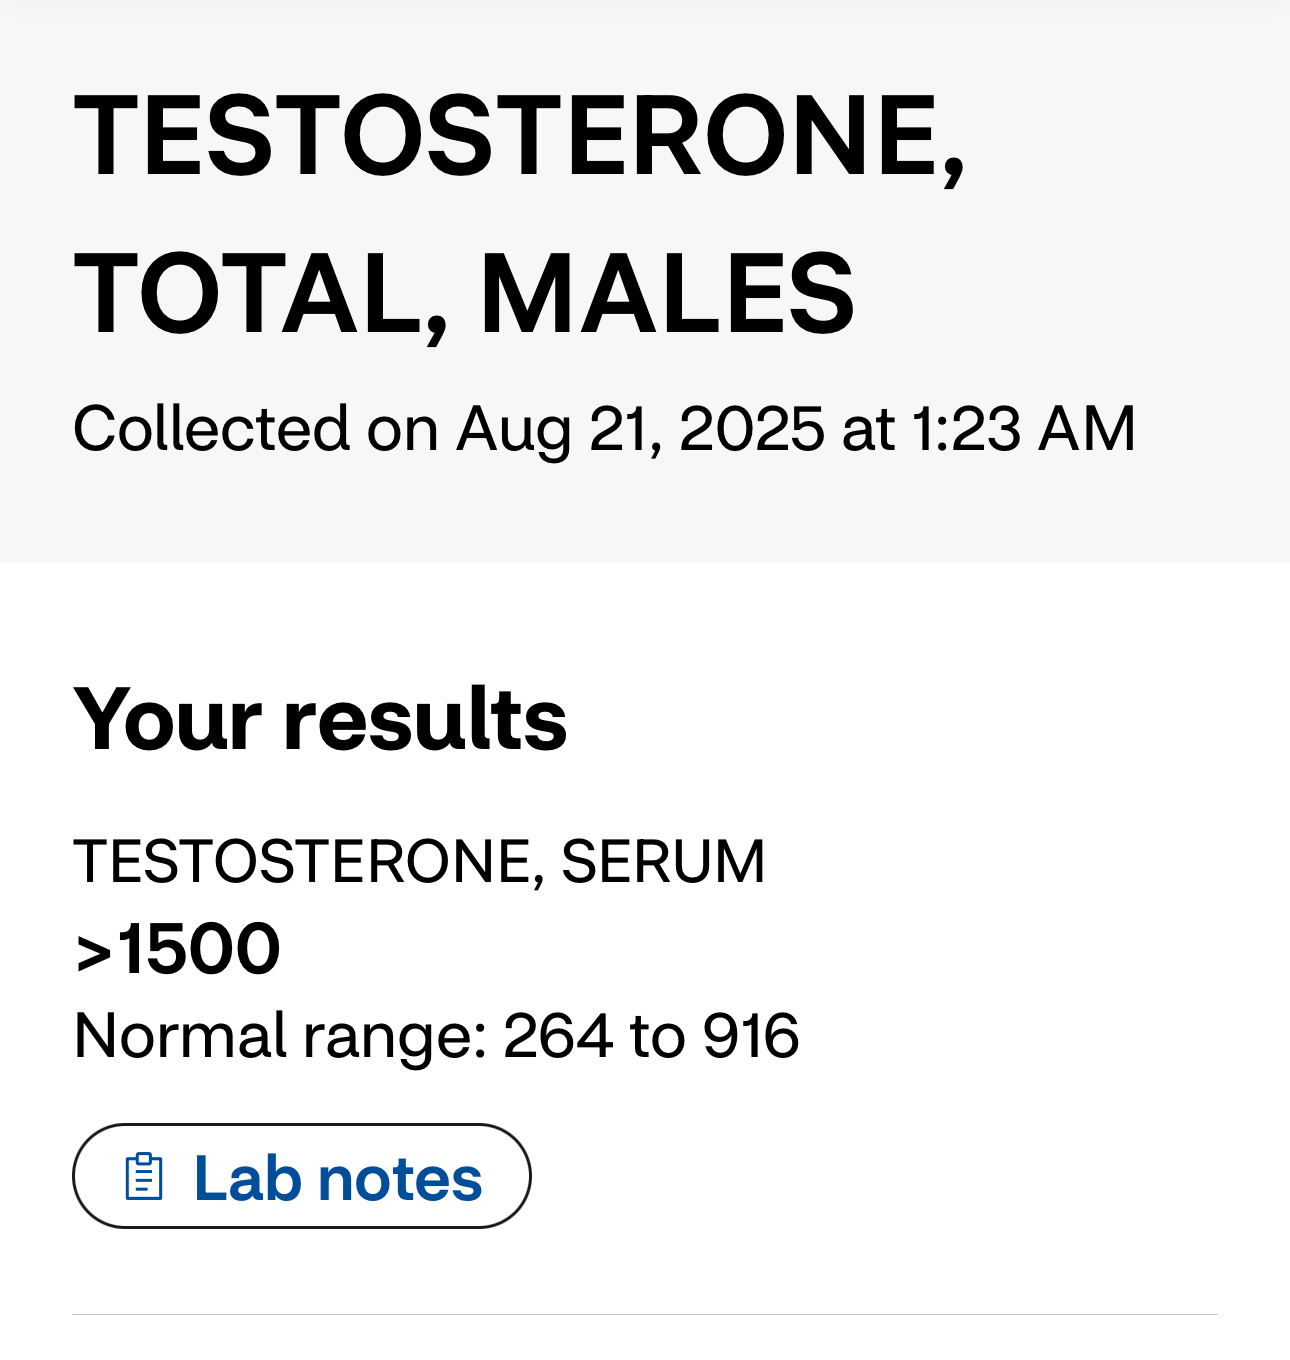Click the Normal range label text

tap(280, 1036)
